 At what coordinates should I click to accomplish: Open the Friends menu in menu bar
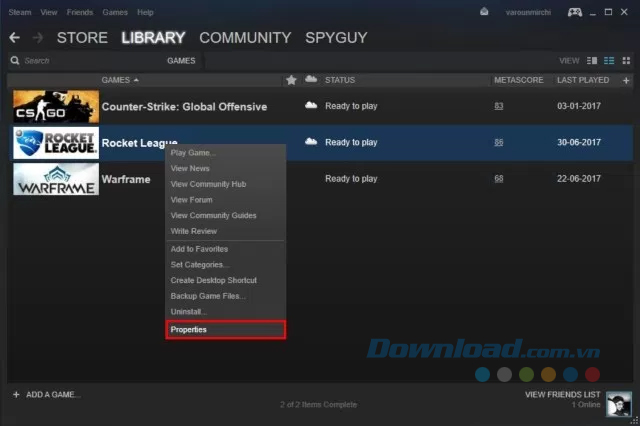coord(78,13)
